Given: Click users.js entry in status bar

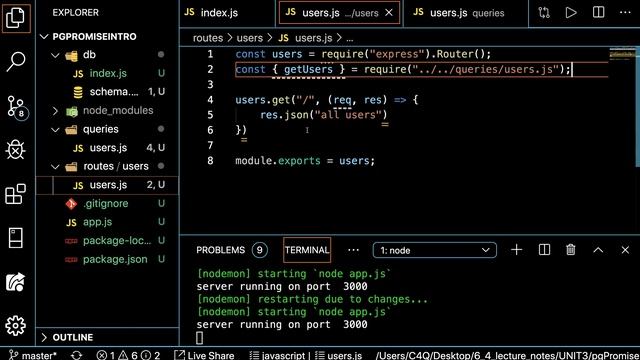Looking at the screenshot, I should (338, 355).
